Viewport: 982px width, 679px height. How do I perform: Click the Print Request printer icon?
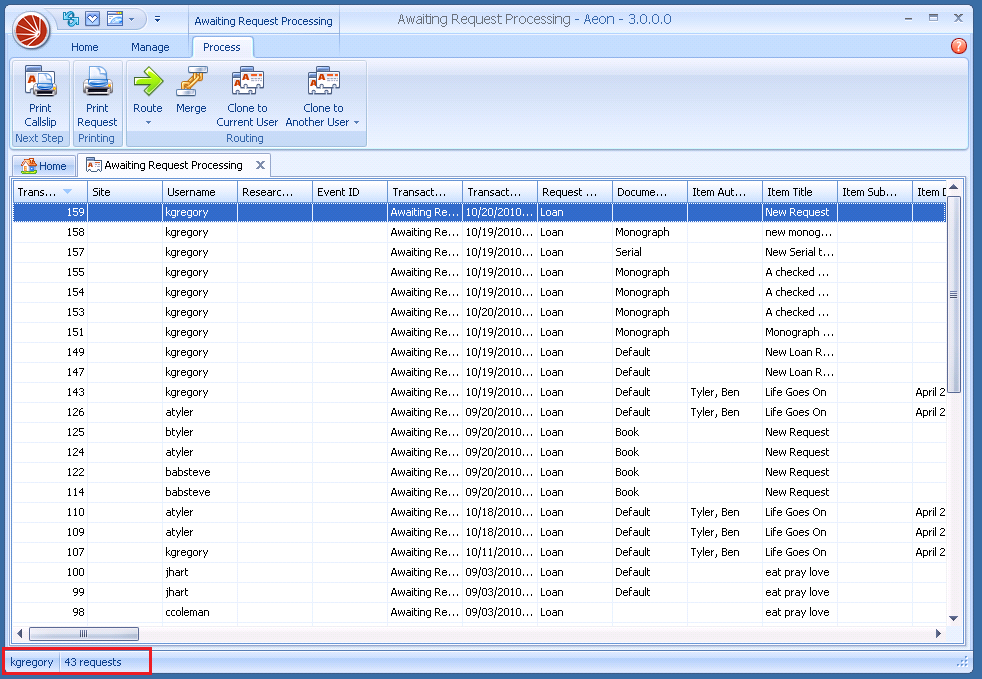point(97,82)
